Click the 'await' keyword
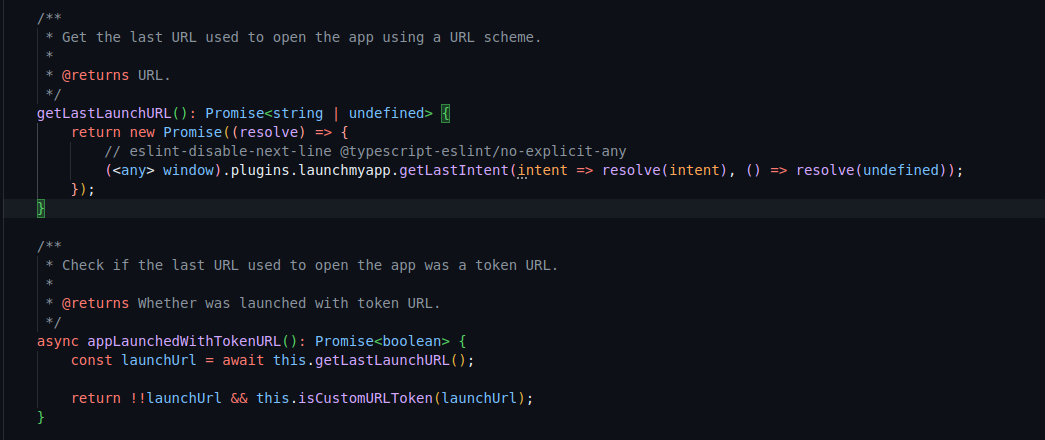The image size is (1045, 440). click(243, 360)
